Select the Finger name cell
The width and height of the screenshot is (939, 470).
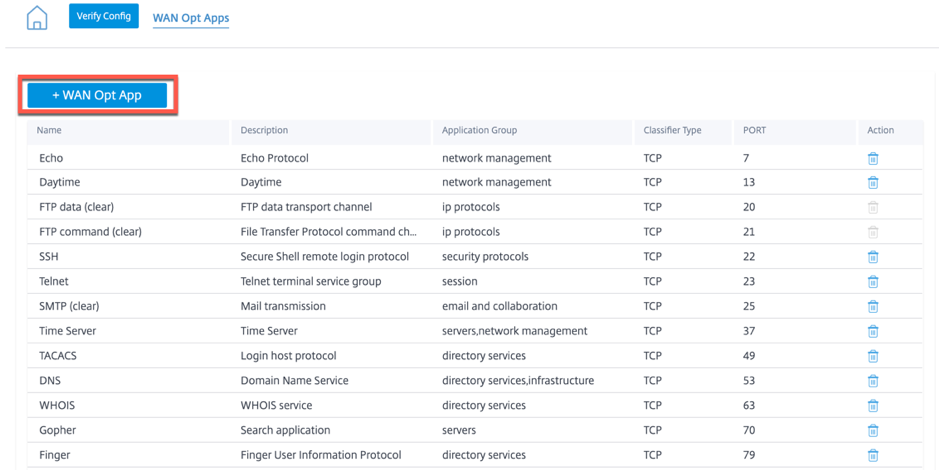54,455
